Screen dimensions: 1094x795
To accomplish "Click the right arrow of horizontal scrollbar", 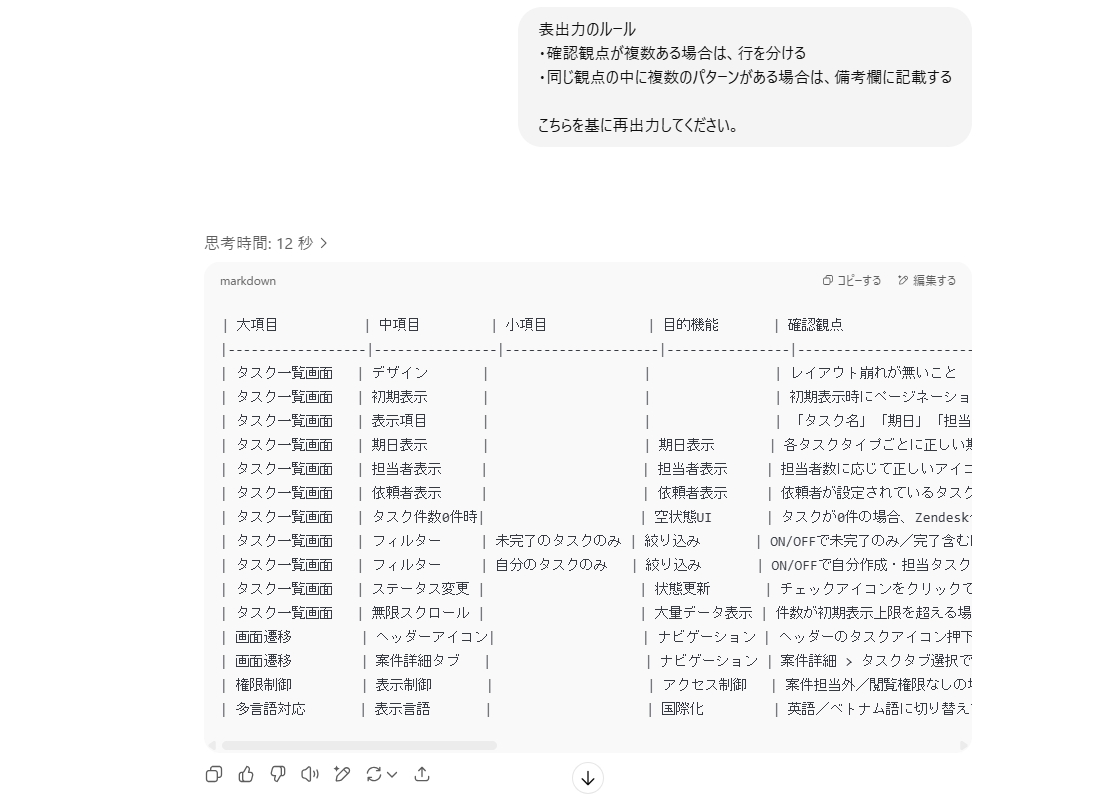I will (964, 745).
